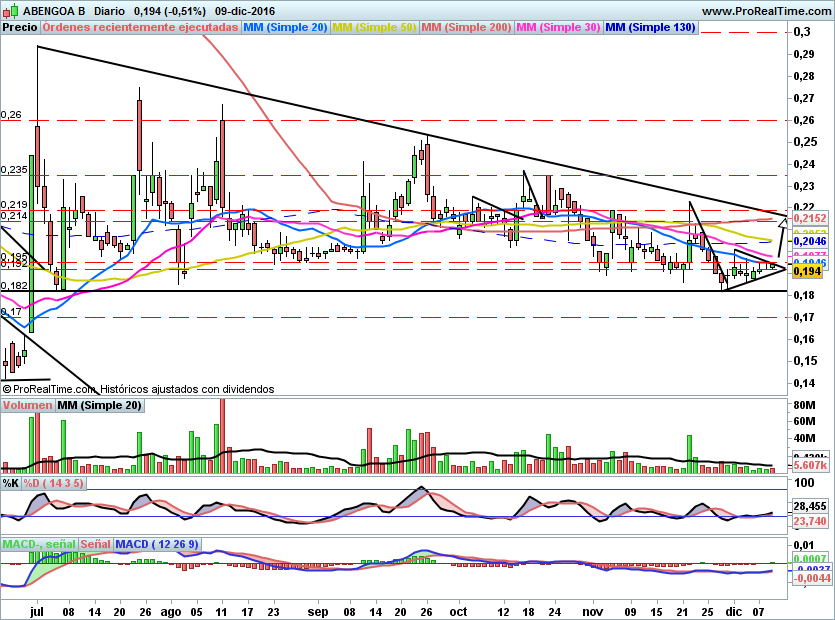Image resolution: width=835 pixels, height=620 pixels.
Task: Click the MACD (12 26 9) label
Action: point(157,544)
